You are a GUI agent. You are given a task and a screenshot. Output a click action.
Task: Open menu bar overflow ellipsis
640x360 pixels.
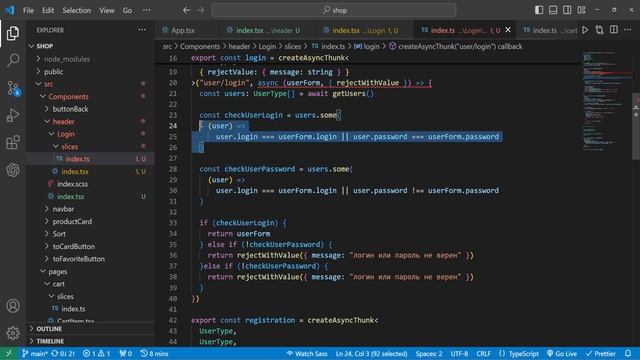pos(146,10)
